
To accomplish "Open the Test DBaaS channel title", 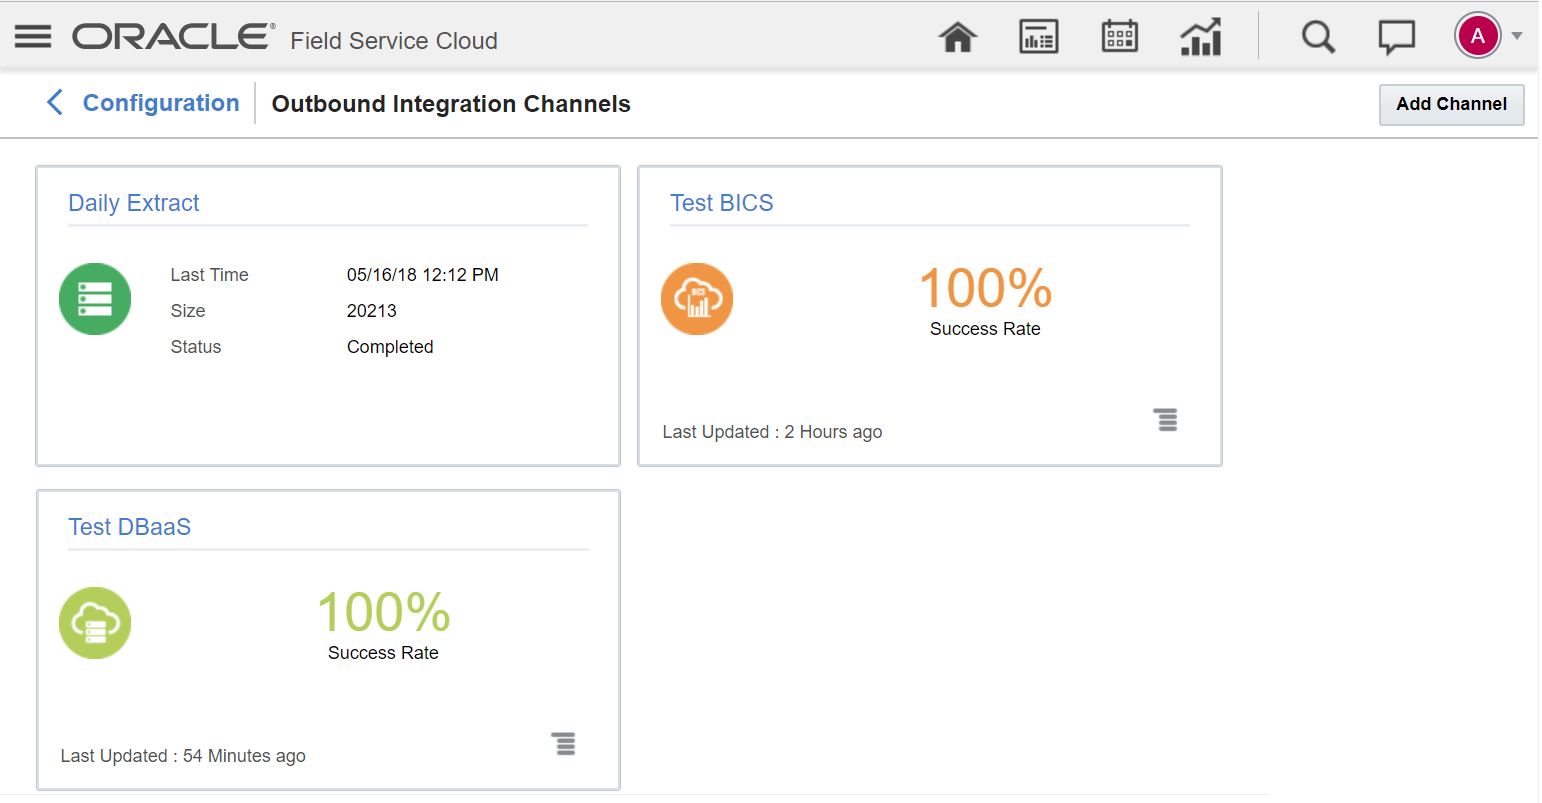I will [x=130, y=527].
